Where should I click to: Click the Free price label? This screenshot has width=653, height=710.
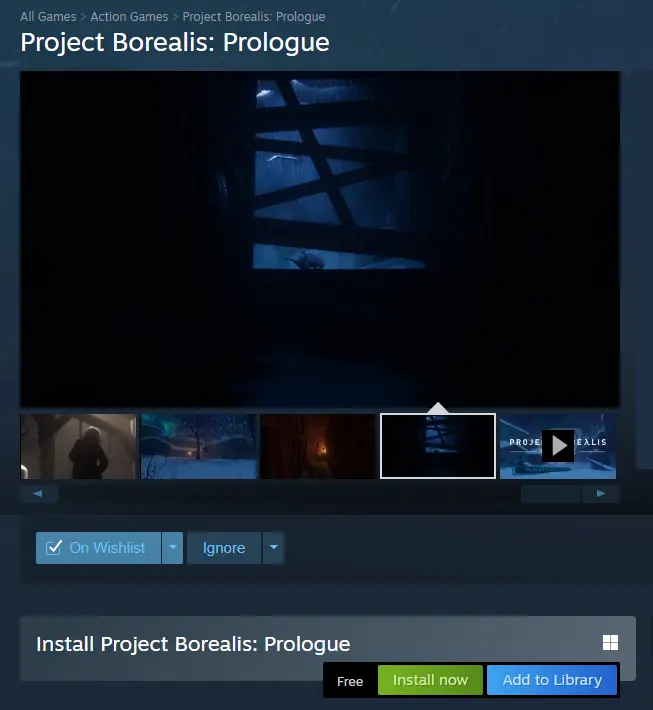[x=350, y=681]
